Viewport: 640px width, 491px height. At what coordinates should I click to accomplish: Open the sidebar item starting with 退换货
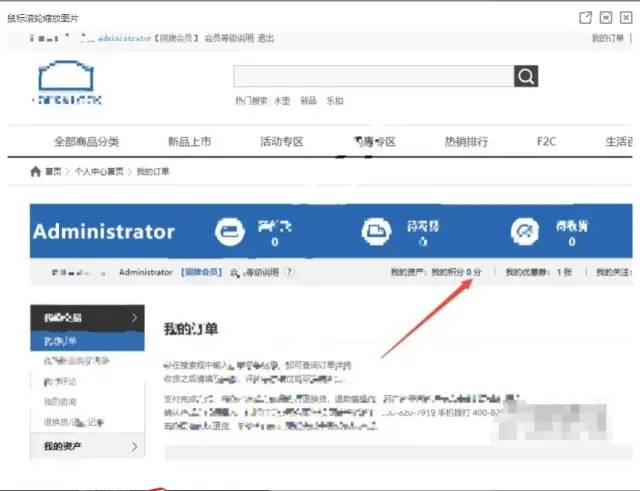74,422
